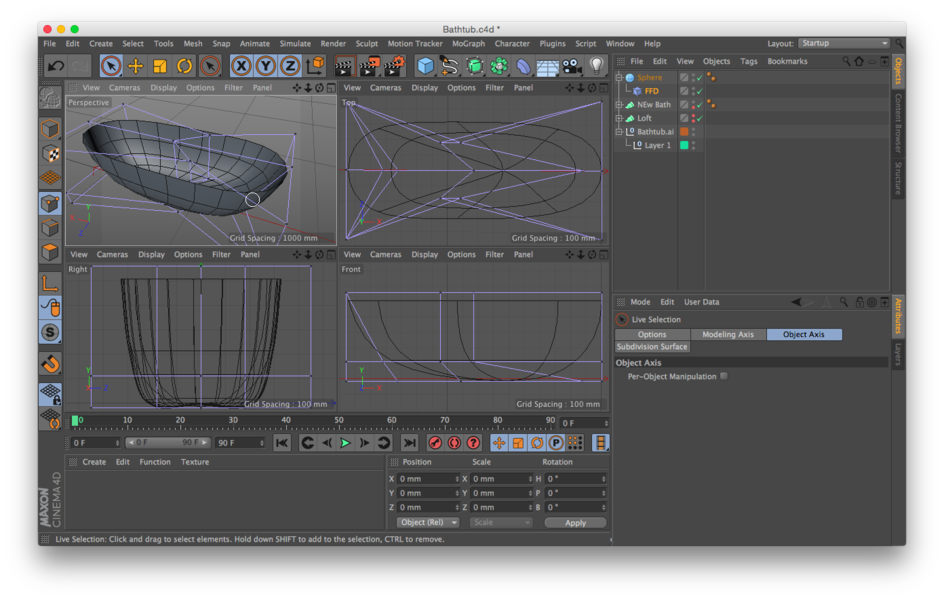Click the green Array modeling object icon
This screenshot has width=944, height=600.
point(499,66)
